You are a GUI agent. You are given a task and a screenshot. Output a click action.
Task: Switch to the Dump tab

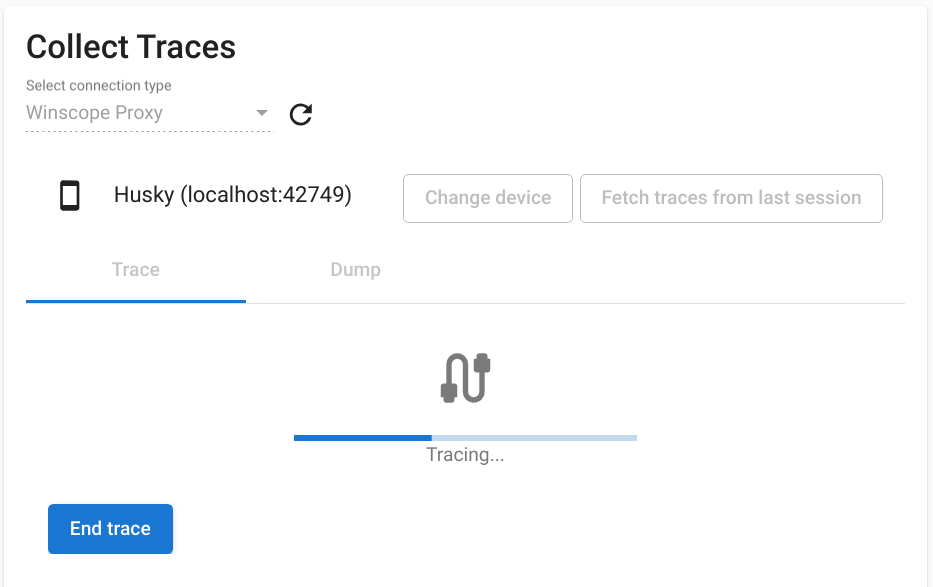coord(355,269)
